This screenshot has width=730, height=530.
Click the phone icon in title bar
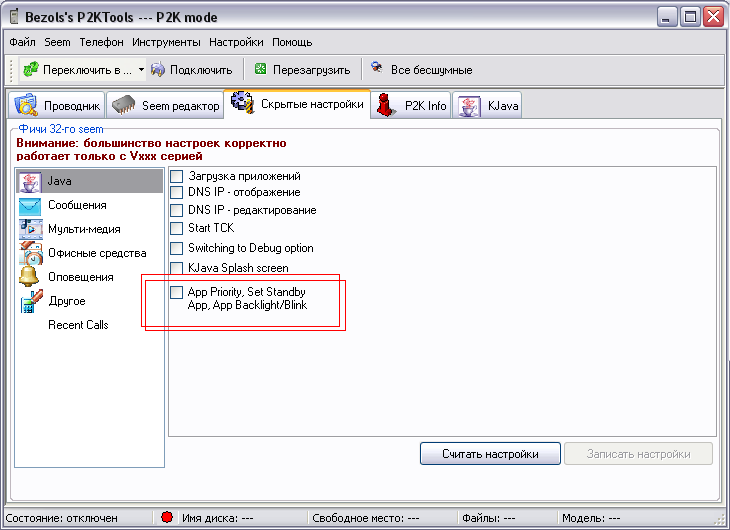(x=14, y=16)
